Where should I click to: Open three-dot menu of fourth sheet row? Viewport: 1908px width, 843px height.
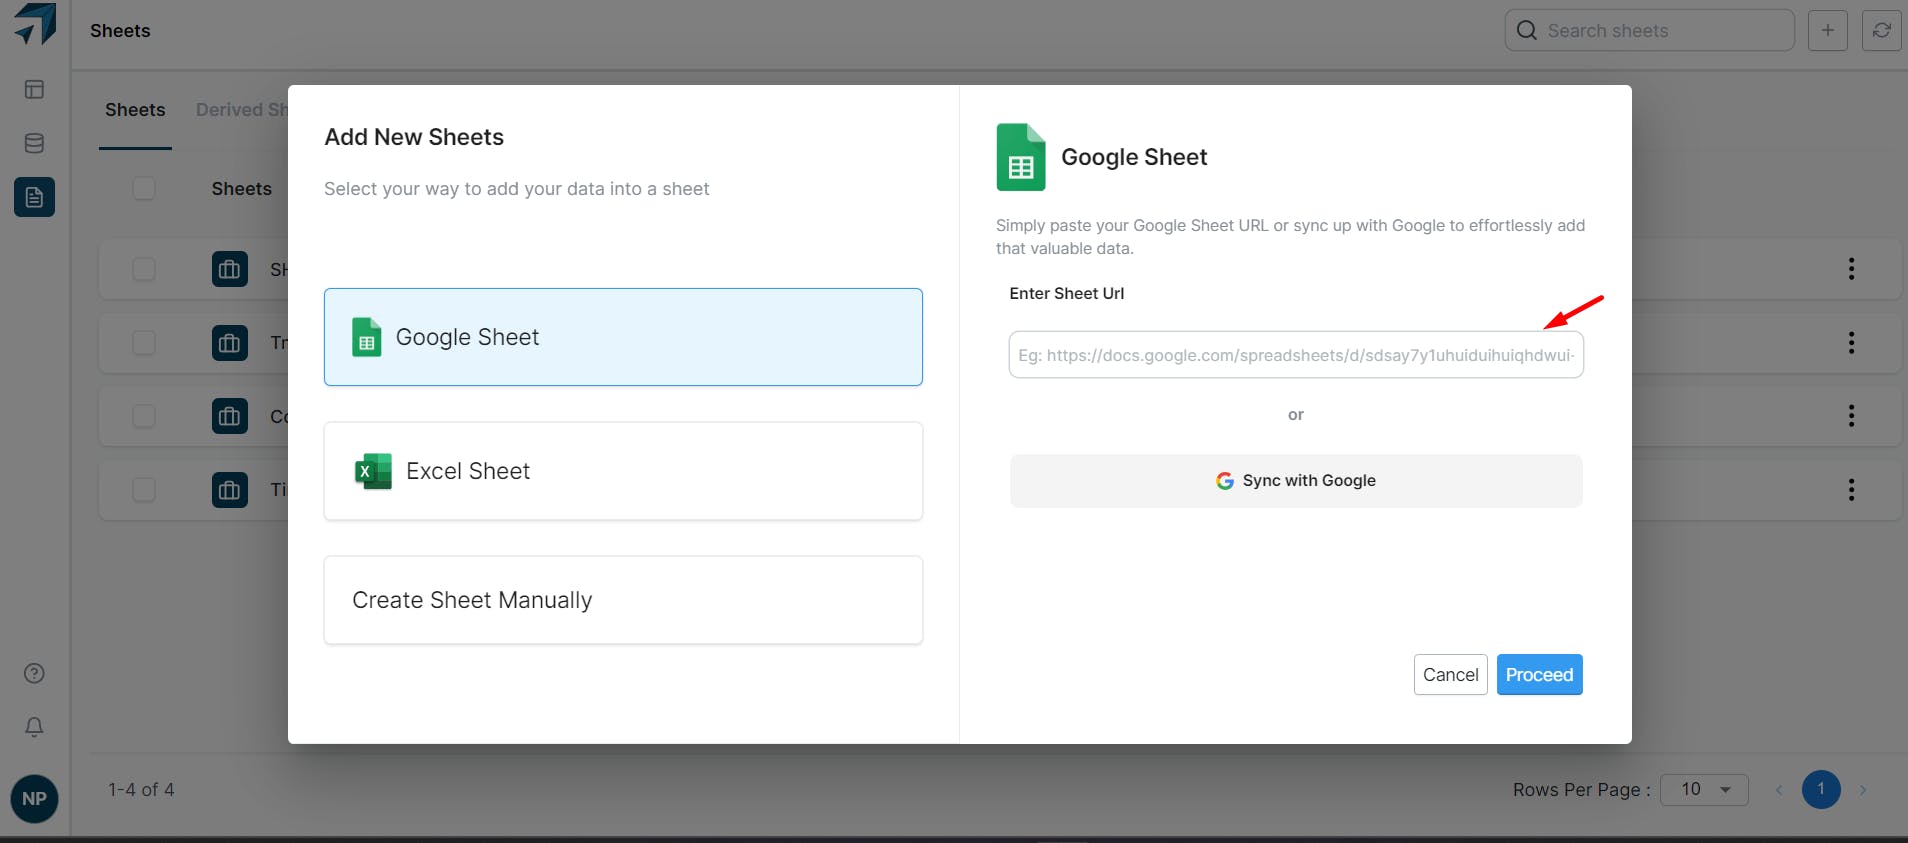tap(1852, 490)
